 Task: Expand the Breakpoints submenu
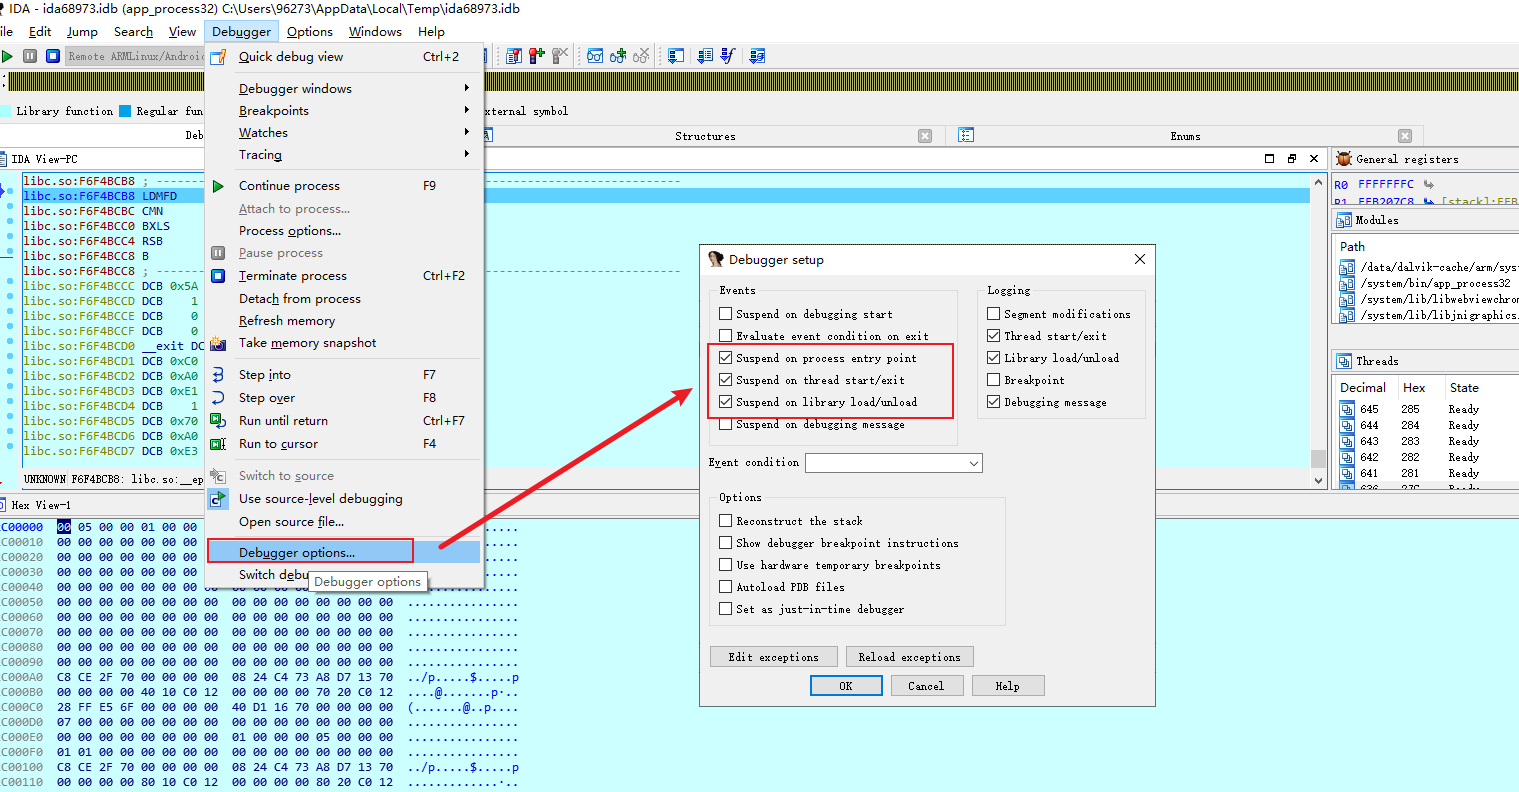[344, 110]
